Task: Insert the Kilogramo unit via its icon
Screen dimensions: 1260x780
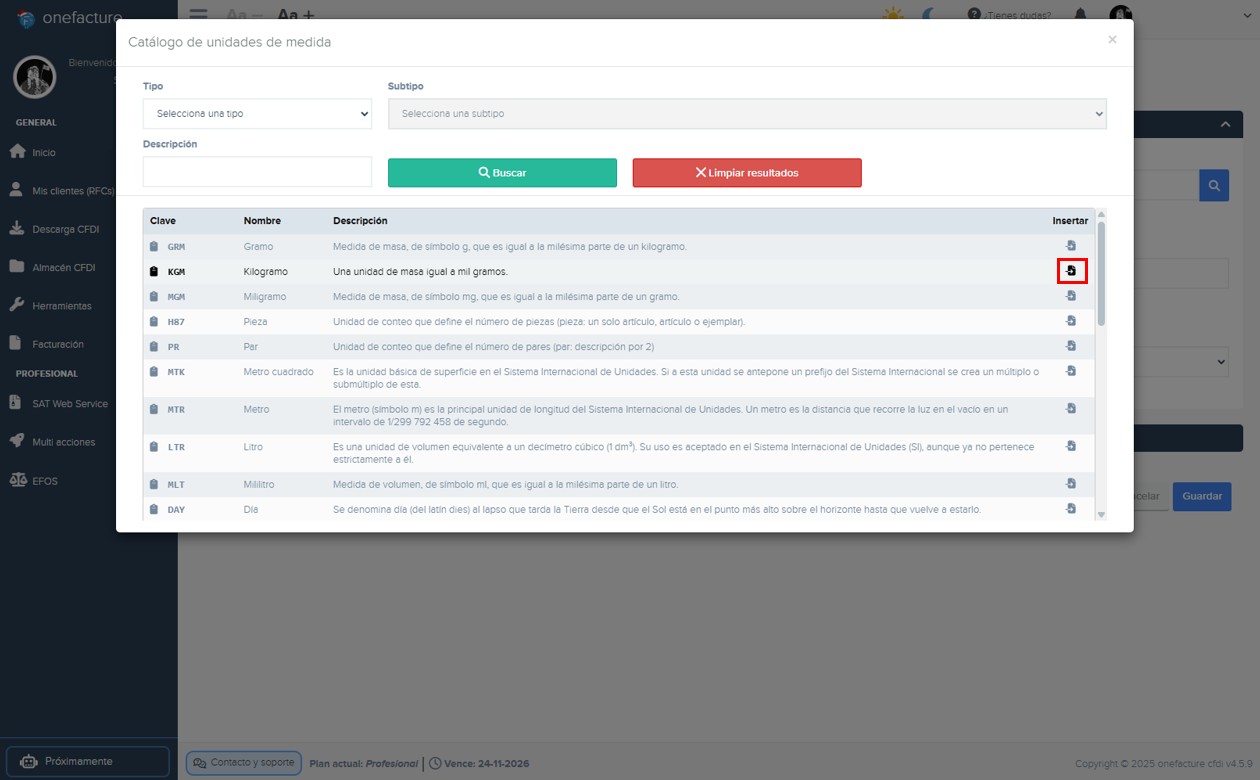Action: (x=1071, y=270)
